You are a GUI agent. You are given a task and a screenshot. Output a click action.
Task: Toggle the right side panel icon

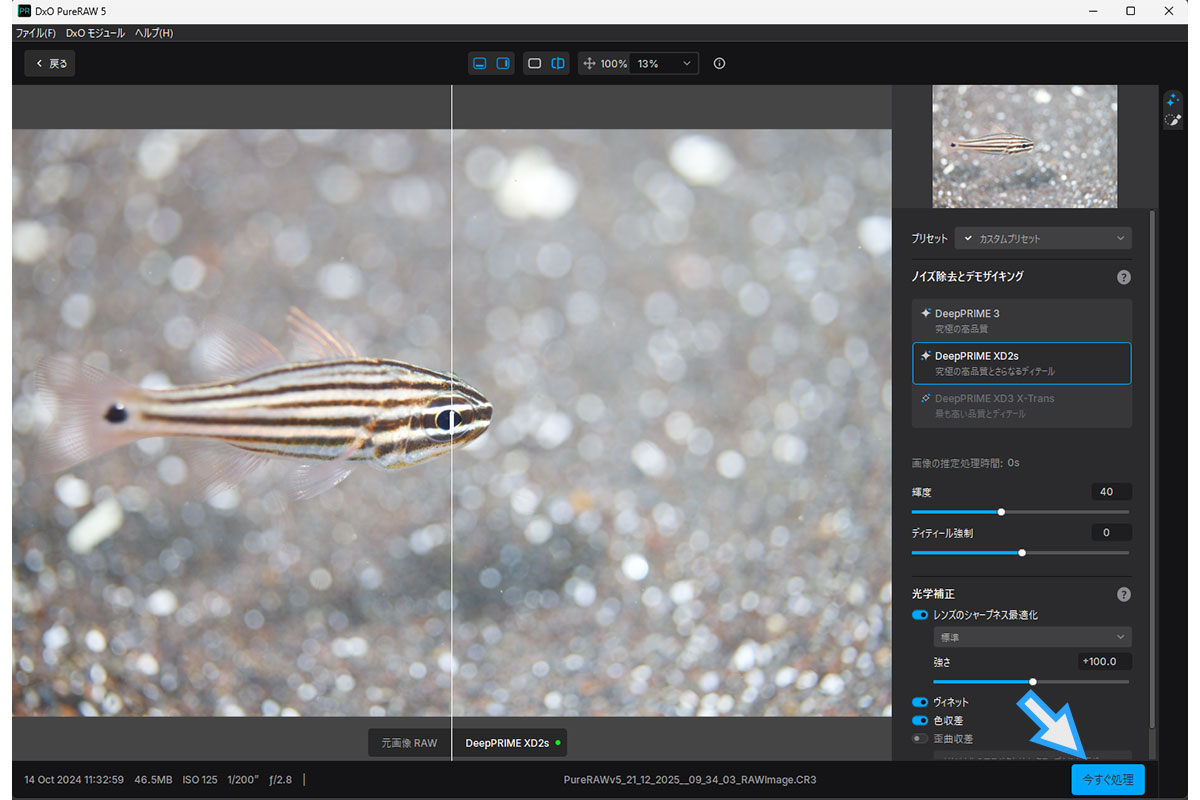tap(503, 63)
